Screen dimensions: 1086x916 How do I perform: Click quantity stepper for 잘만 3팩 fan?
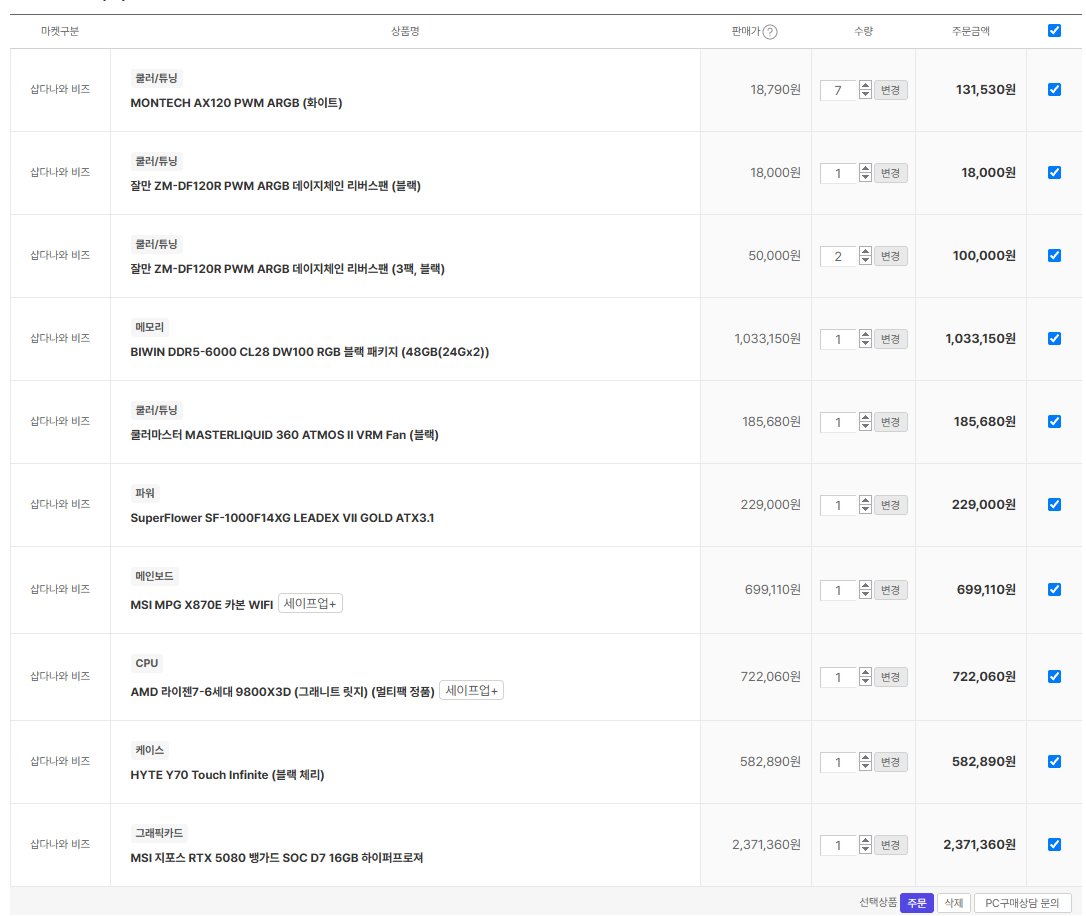coord(865,255)
